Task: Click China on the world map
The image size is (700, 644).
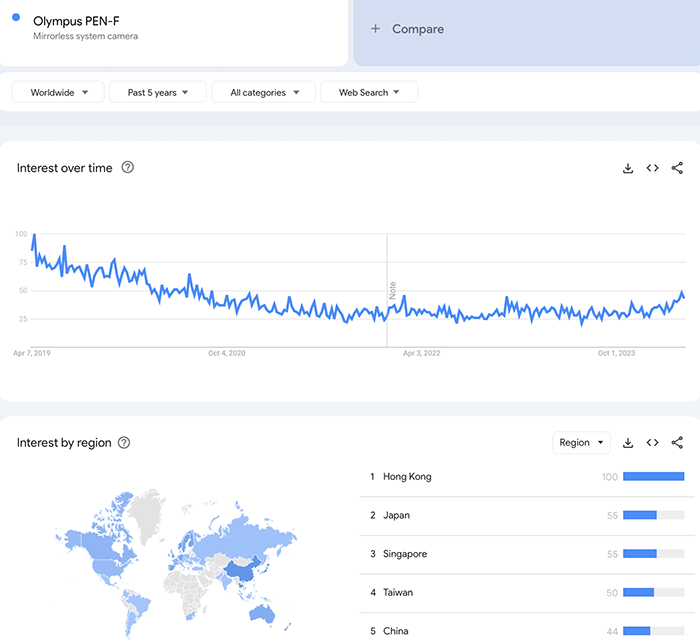Action: point(240,572)
